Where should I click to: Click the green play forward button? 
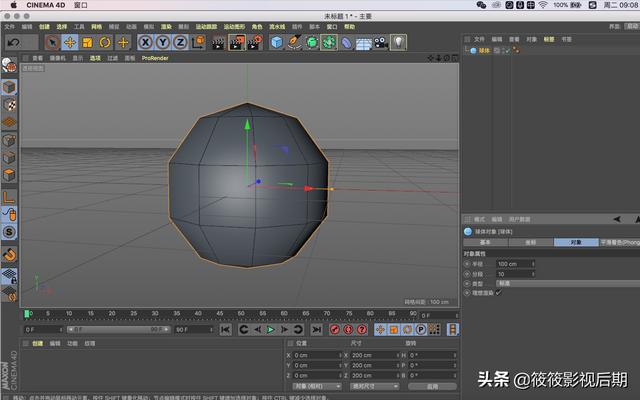pos(270,329)
